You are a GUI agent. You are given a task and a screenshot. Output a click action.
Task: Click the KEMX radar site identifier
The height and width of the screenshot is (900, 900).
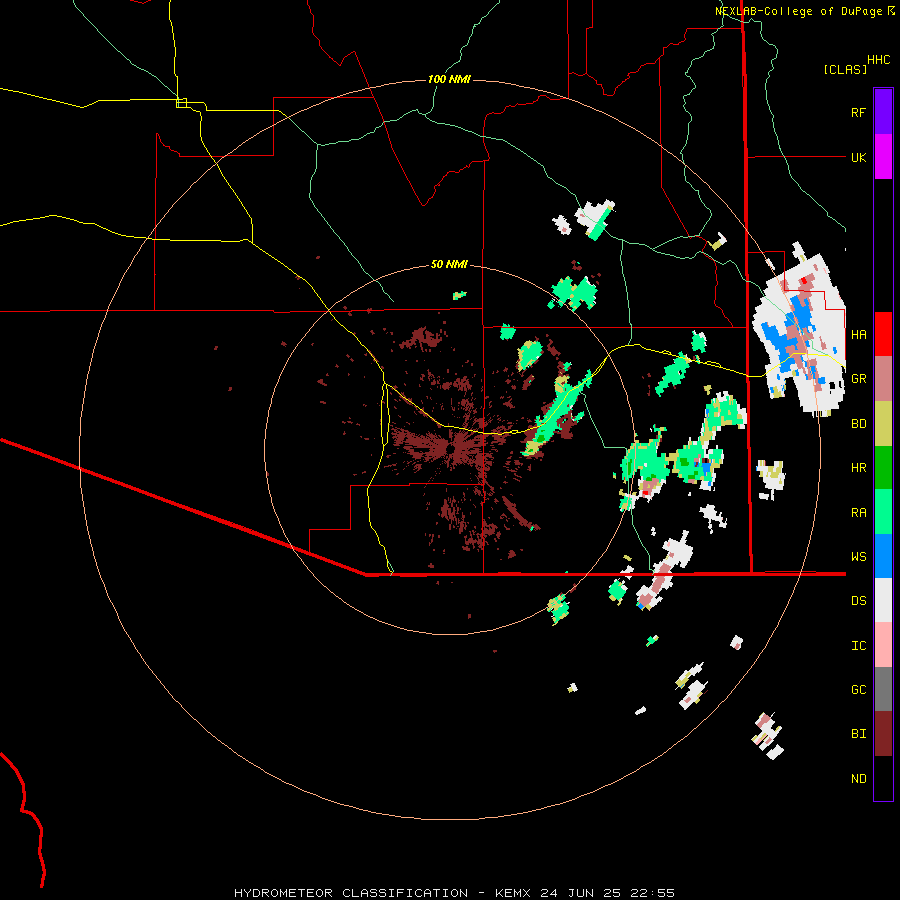coord(513,893)
